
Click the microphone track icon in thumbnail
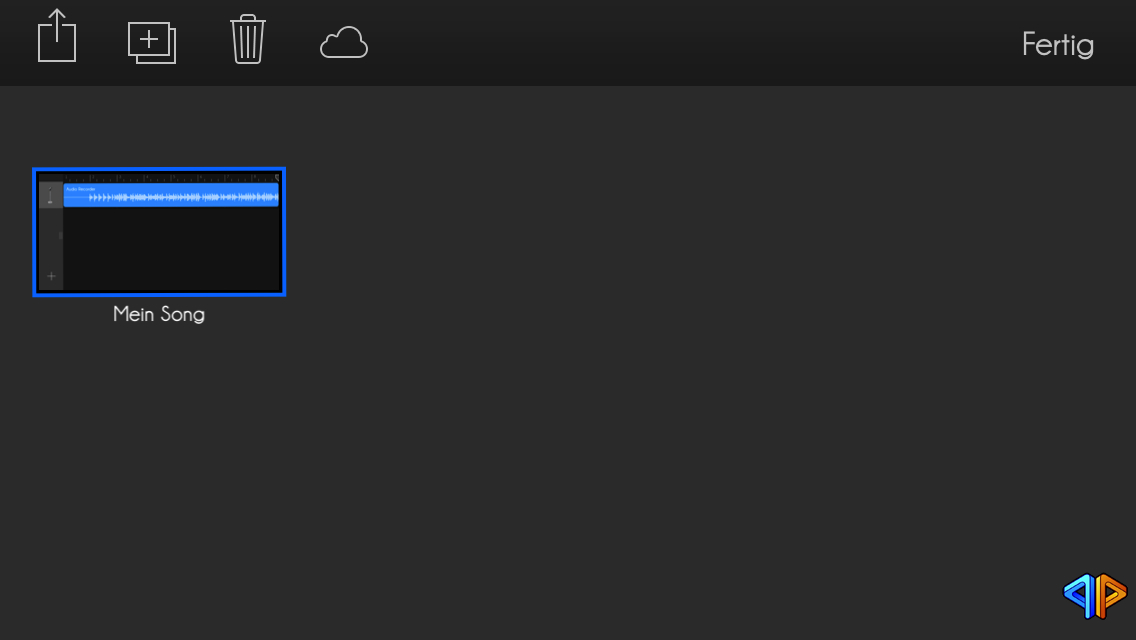tap(50, 195)
